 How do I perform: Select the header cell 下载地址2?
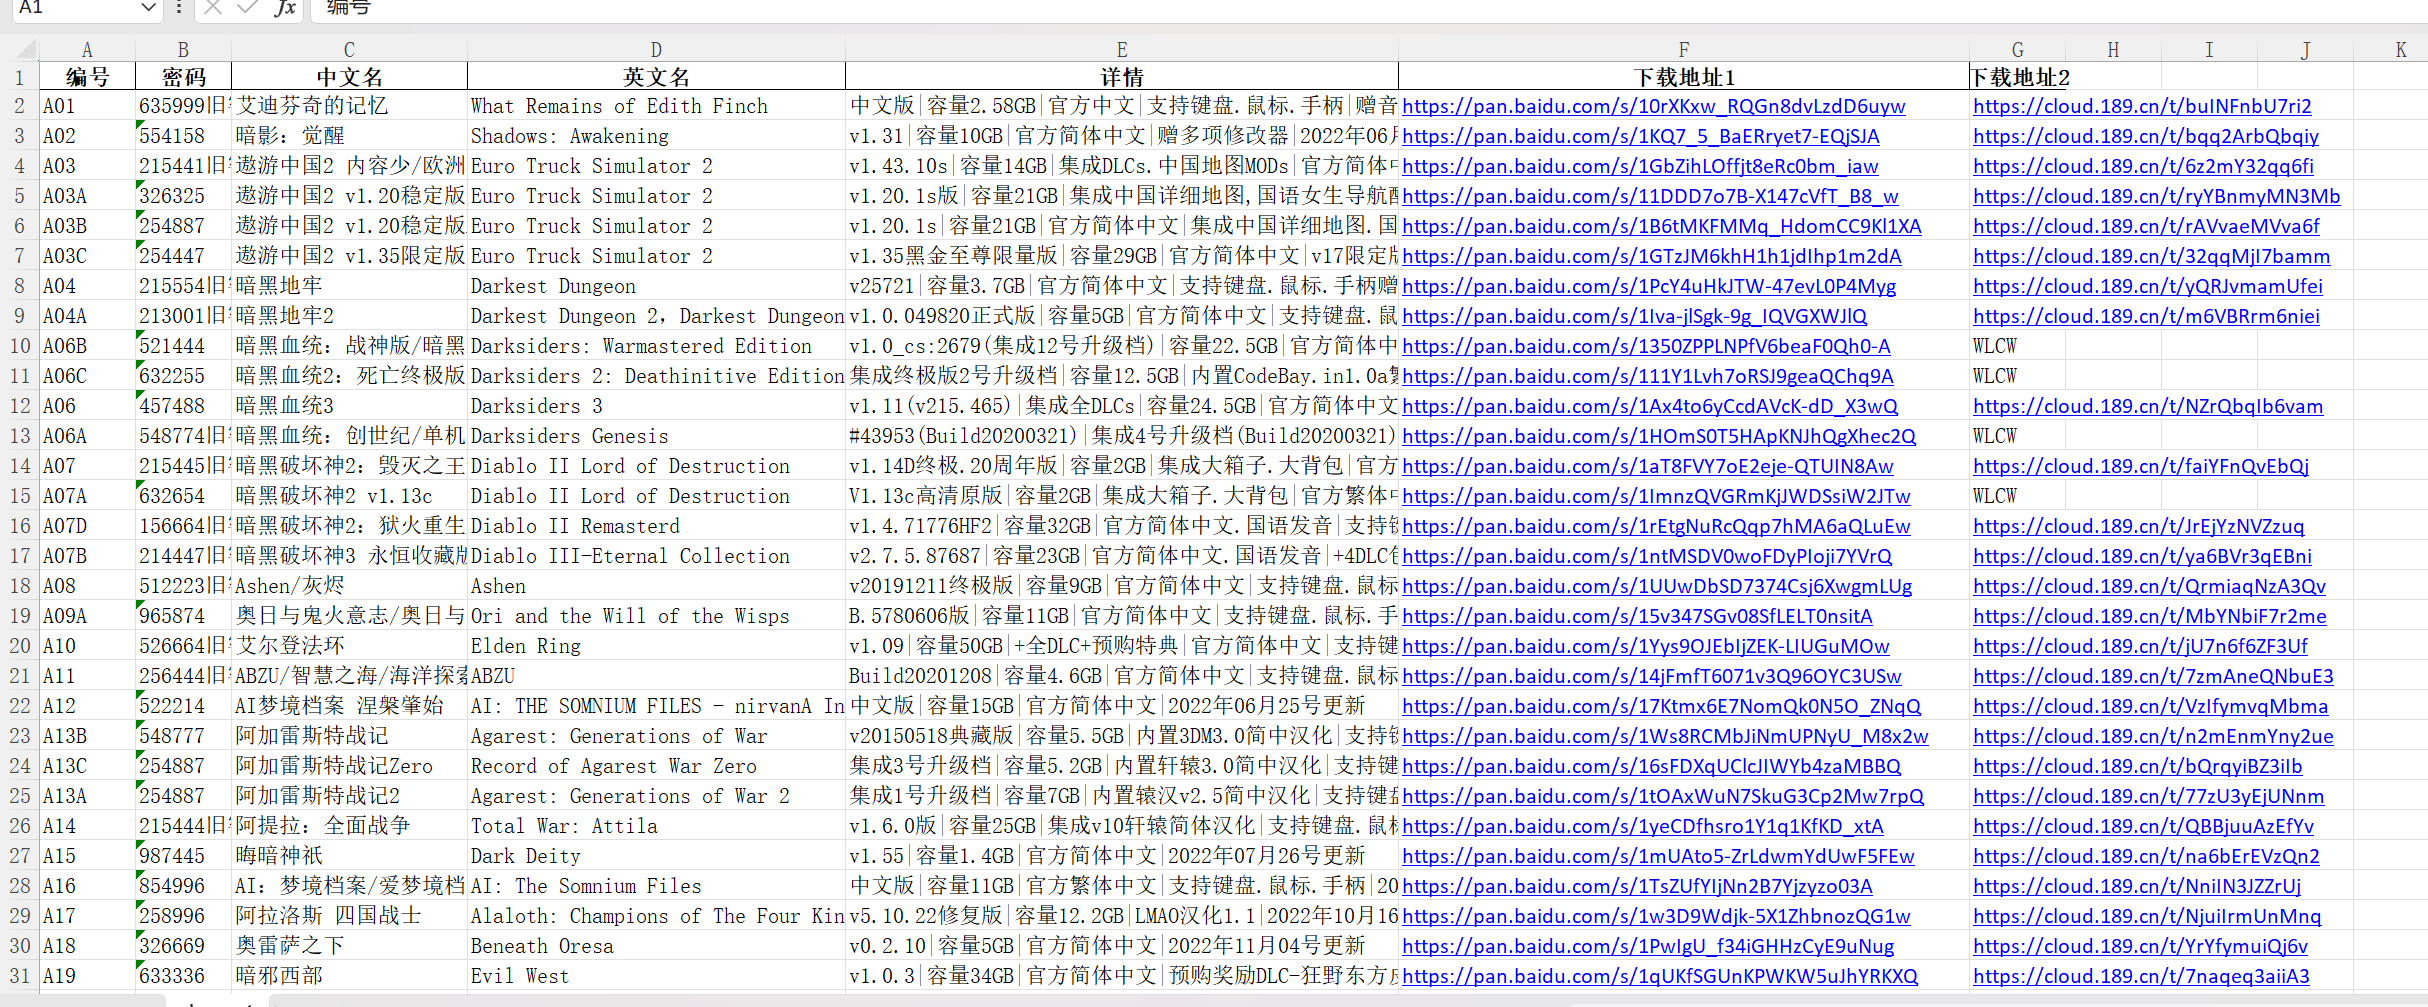pos(2017,77)
